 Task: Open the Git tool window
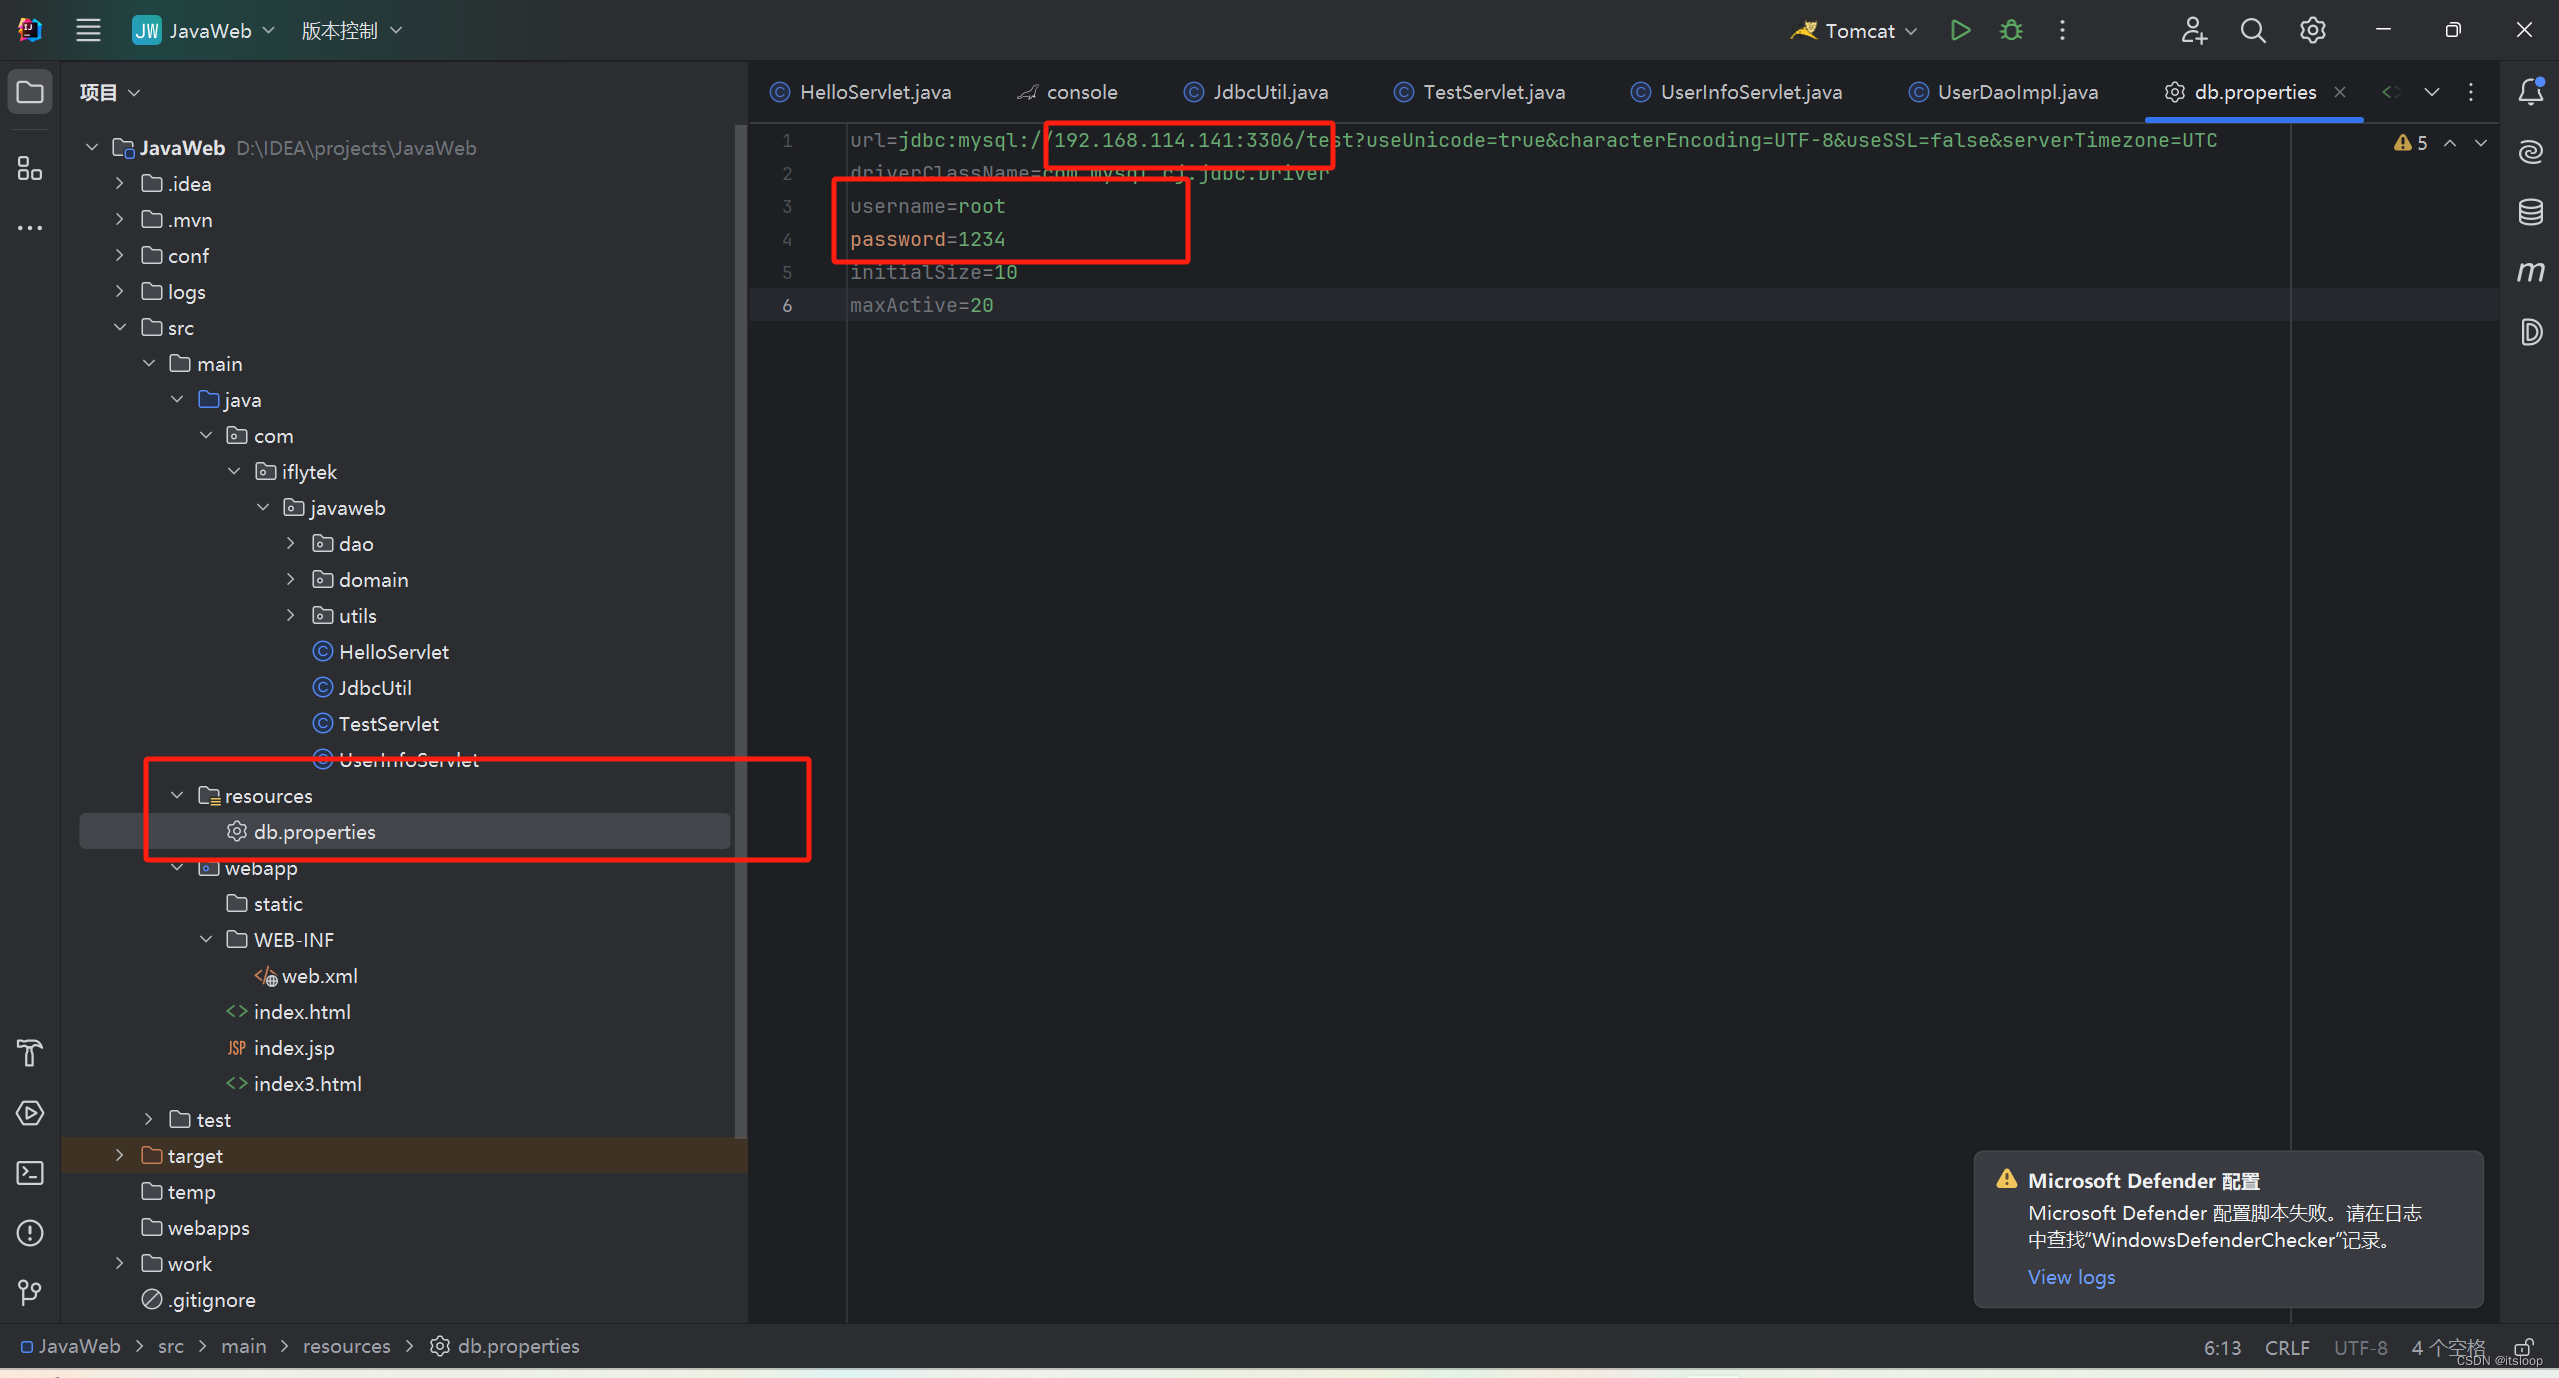coord(30,1293)
